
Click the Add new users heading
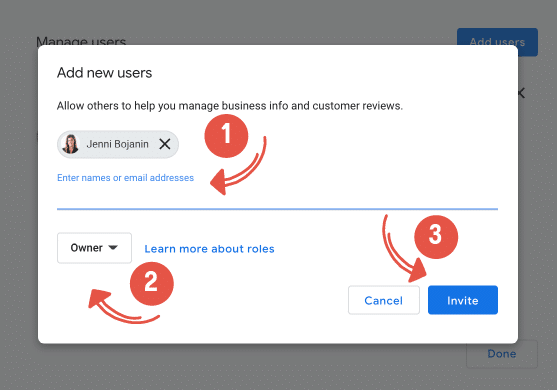click(x=104, y=73)
